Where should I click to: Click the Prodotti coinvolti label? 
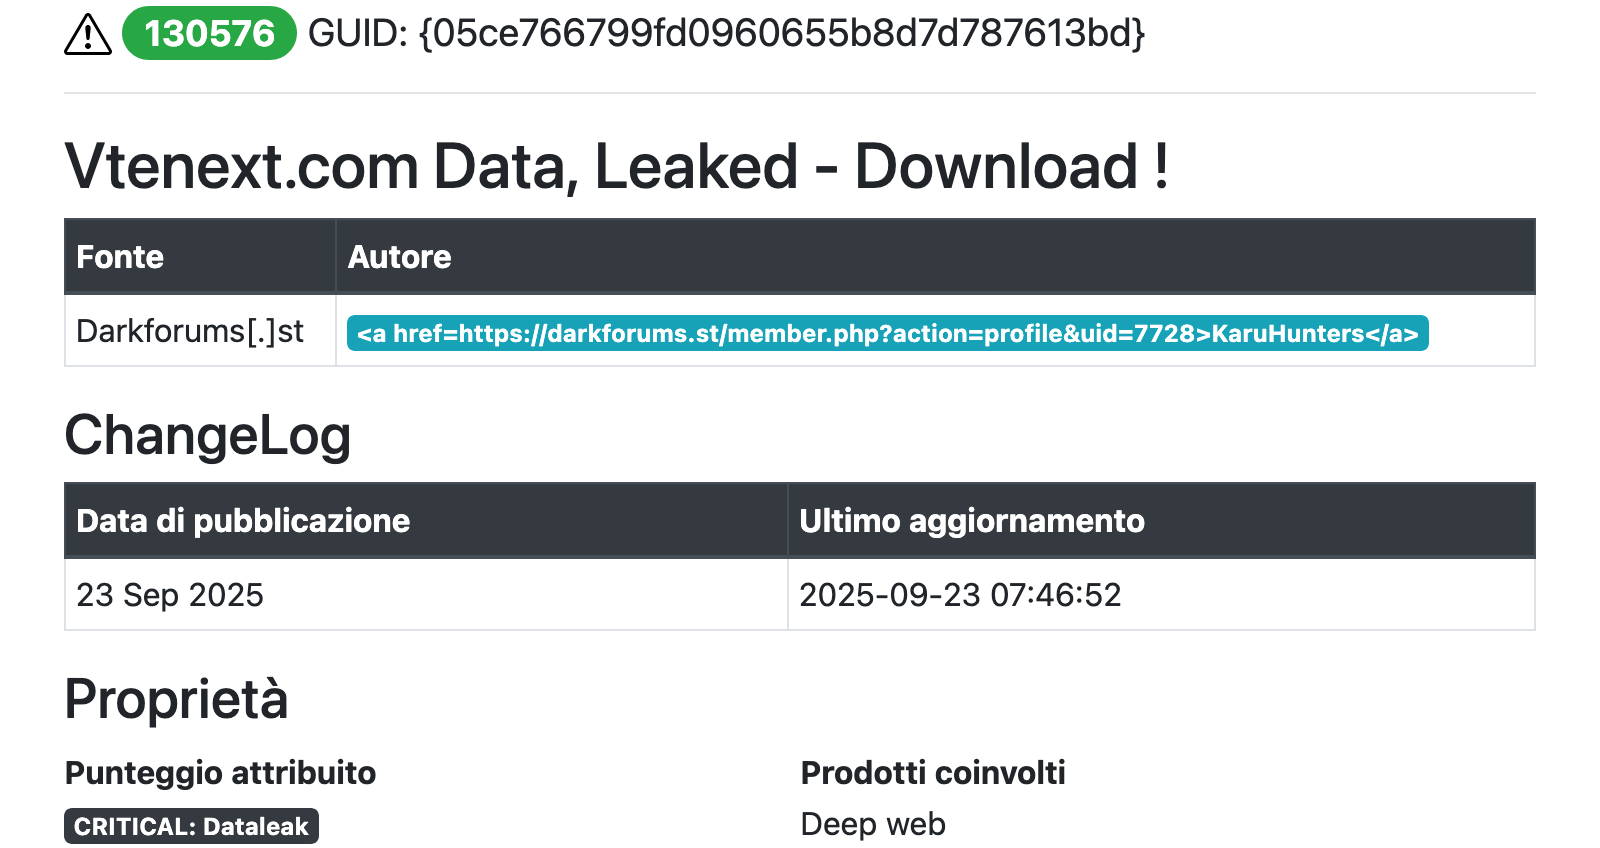click(932, 773)
